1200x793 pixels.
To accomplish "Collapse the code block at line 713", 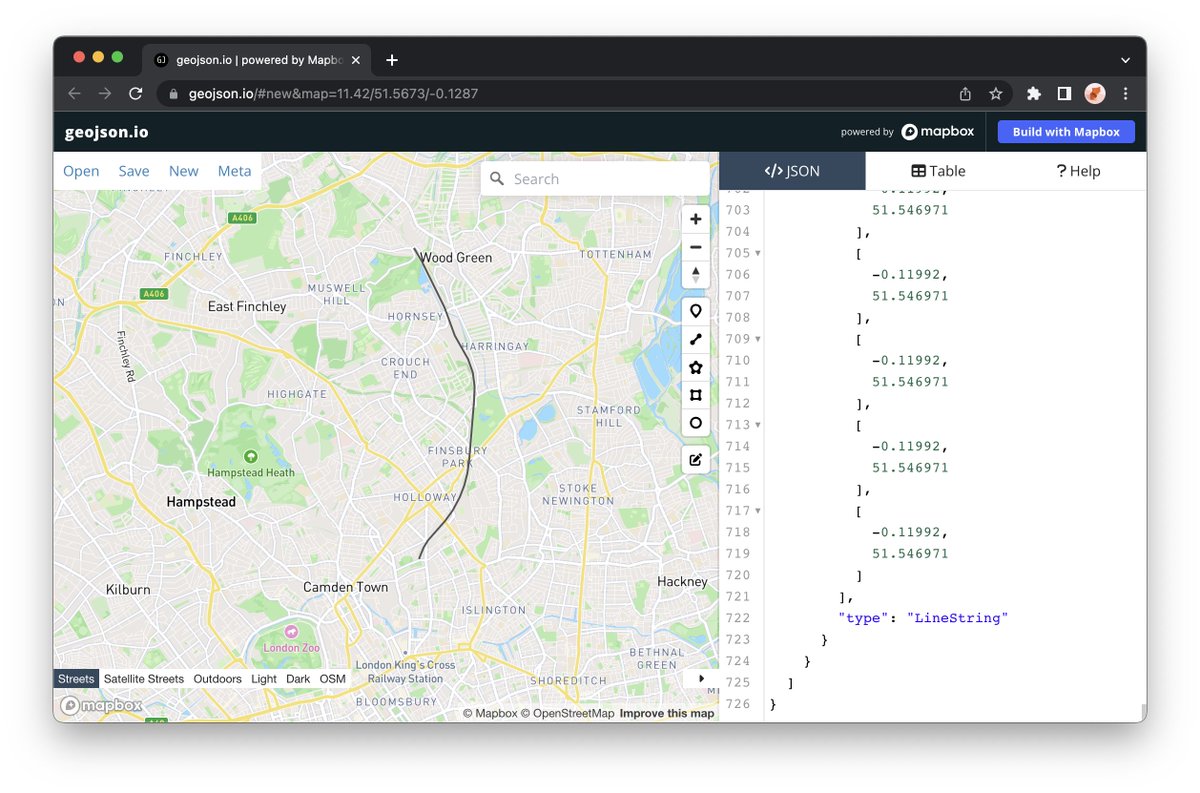I will [x=758, y=425].
